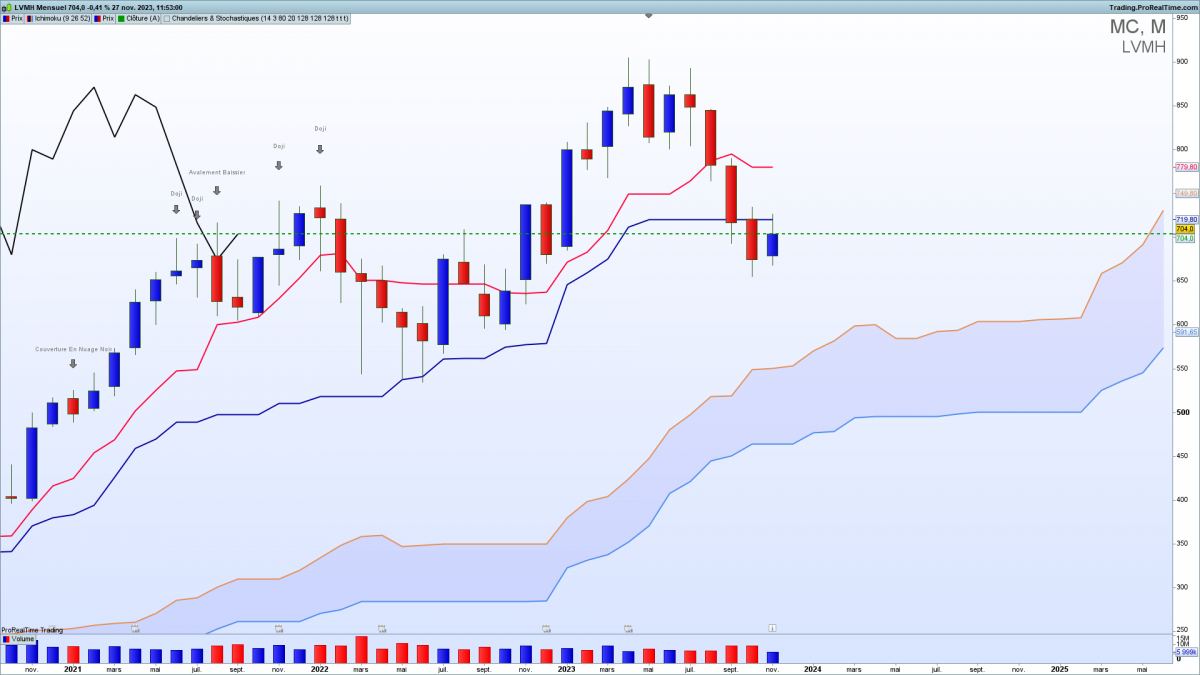This screenshot has height=675, width=1200.
Task: Click the event marker above 2023 label
Action: click(x=546, y=629)
